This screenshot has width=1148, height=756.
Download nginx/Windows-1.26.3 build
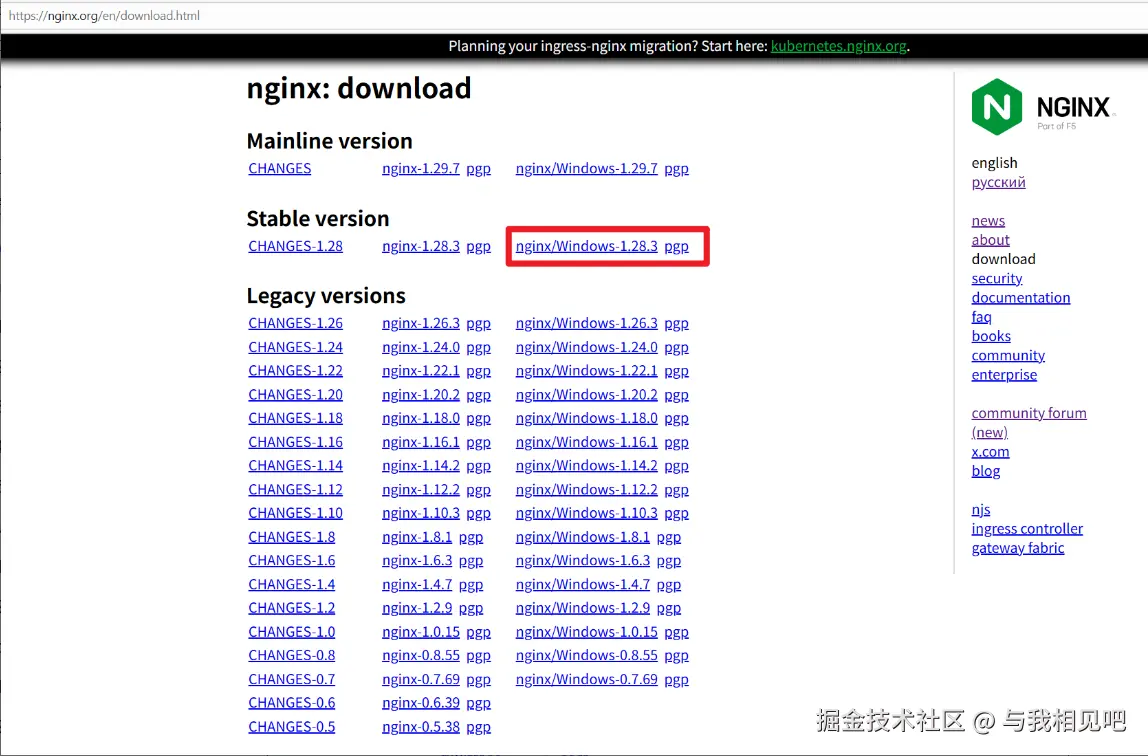pyautogui.click(x=586, y=323)
